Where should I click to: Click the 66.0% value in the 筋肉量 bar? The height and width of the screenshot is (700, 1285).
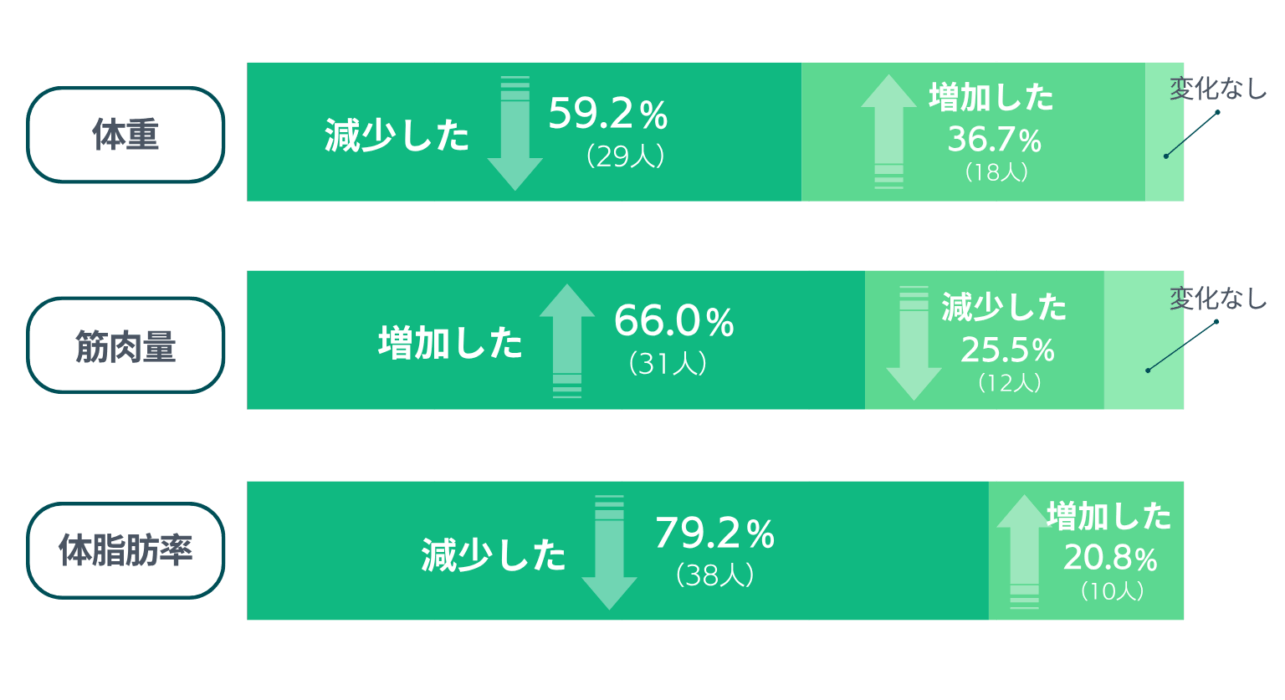674,322
